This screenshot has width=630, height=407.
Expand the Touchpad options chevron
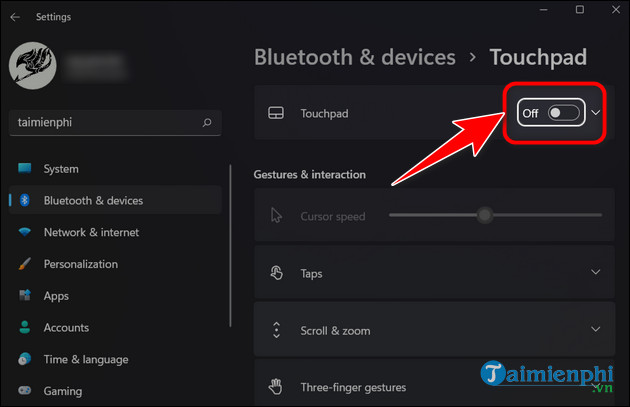(596, 113)
